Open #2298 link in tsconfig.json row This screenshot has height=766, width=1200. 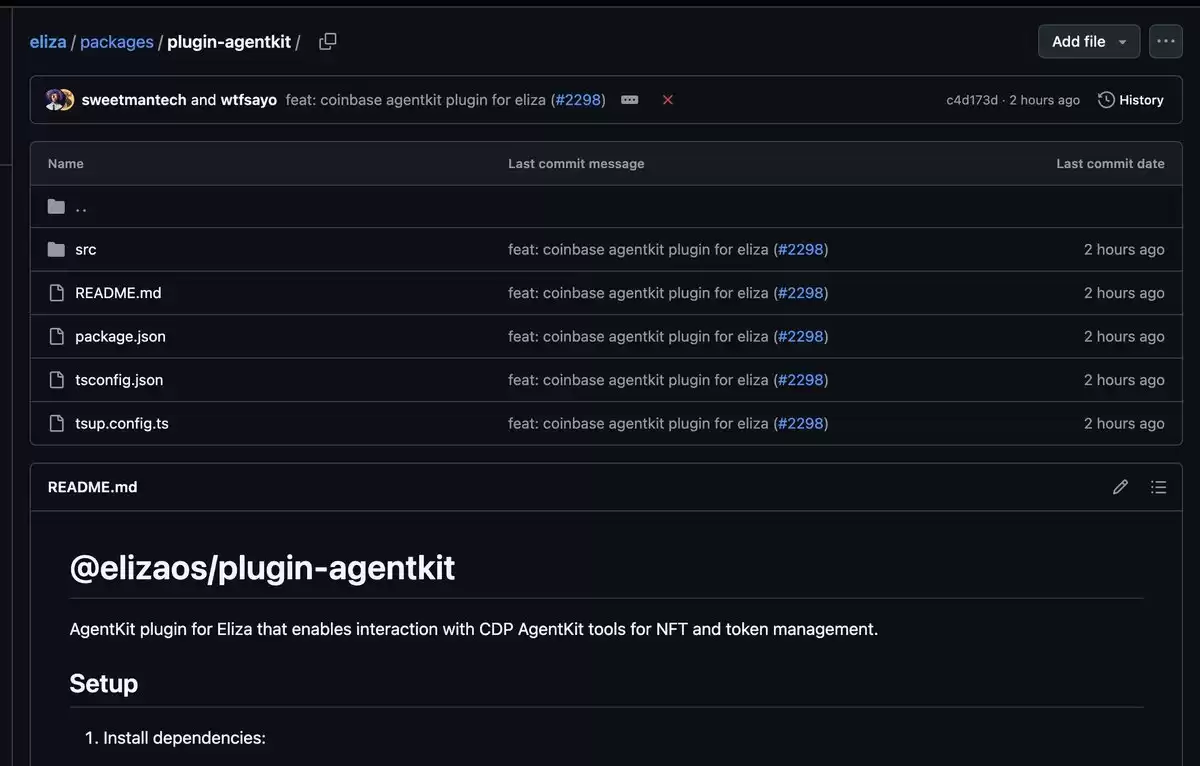tap(800, 380)
